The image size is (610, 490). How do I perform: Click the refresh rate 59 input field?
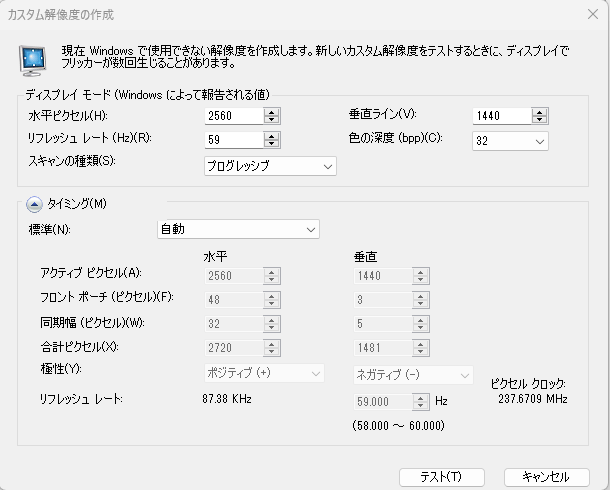pyautogui.click(x=234, y=140)
